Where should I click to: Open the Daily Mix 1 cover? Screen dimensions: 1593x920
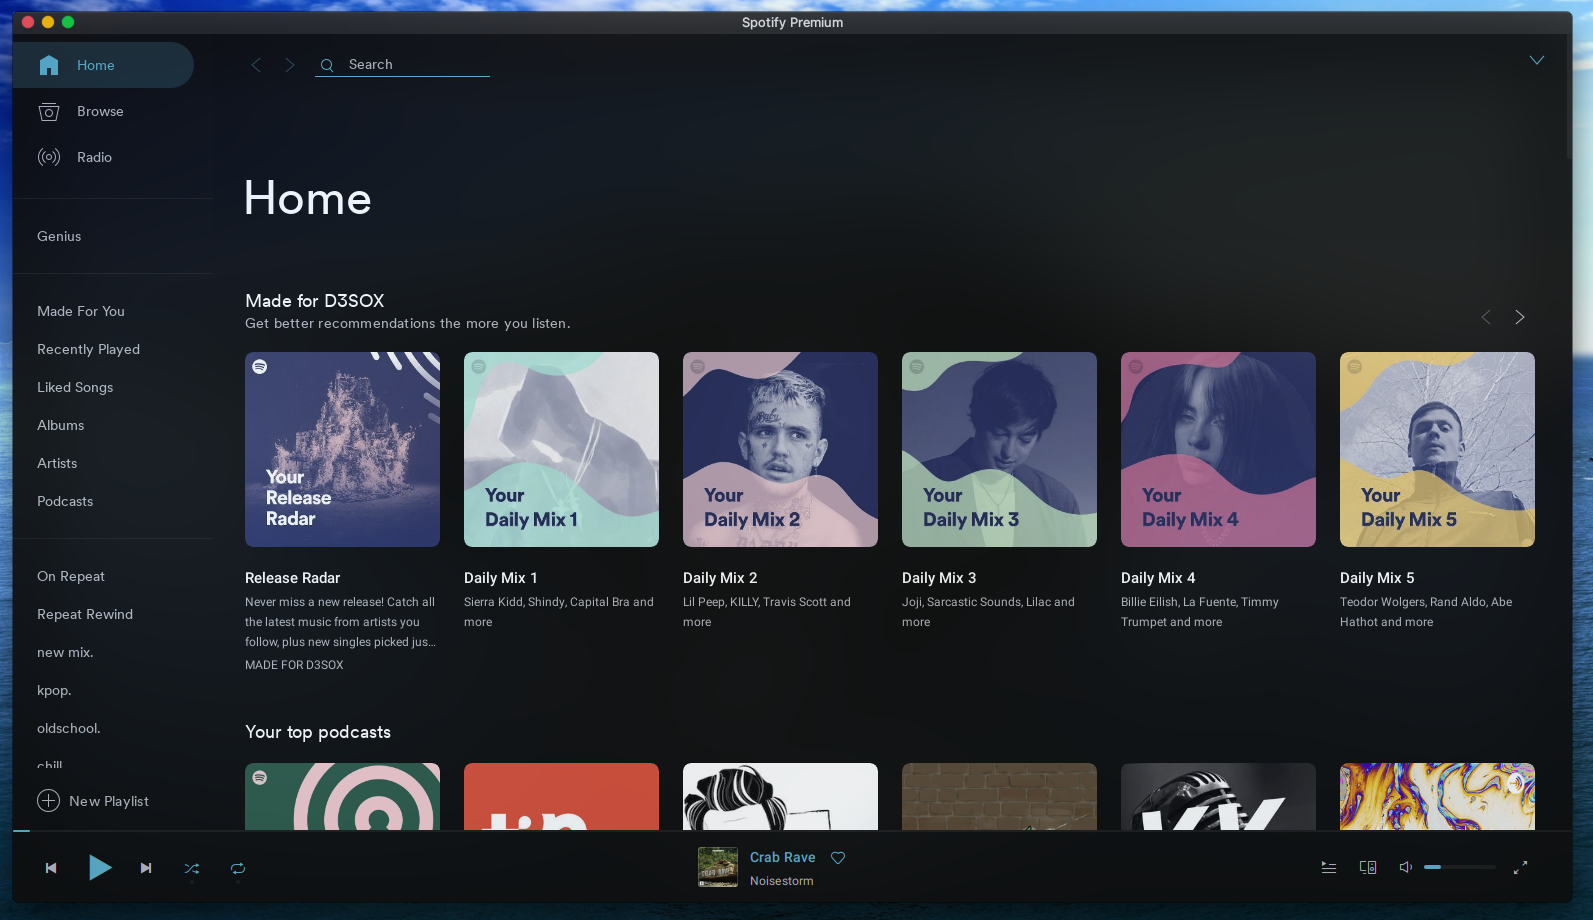(561, 449)
